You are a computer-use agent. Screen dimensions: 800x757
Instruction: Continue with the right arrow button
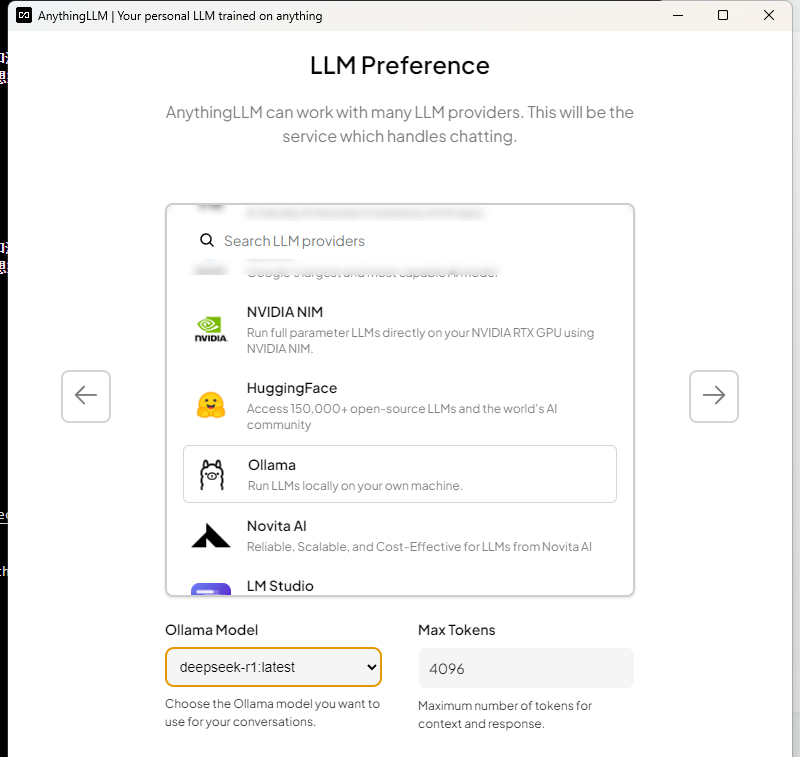coord(713,396)
